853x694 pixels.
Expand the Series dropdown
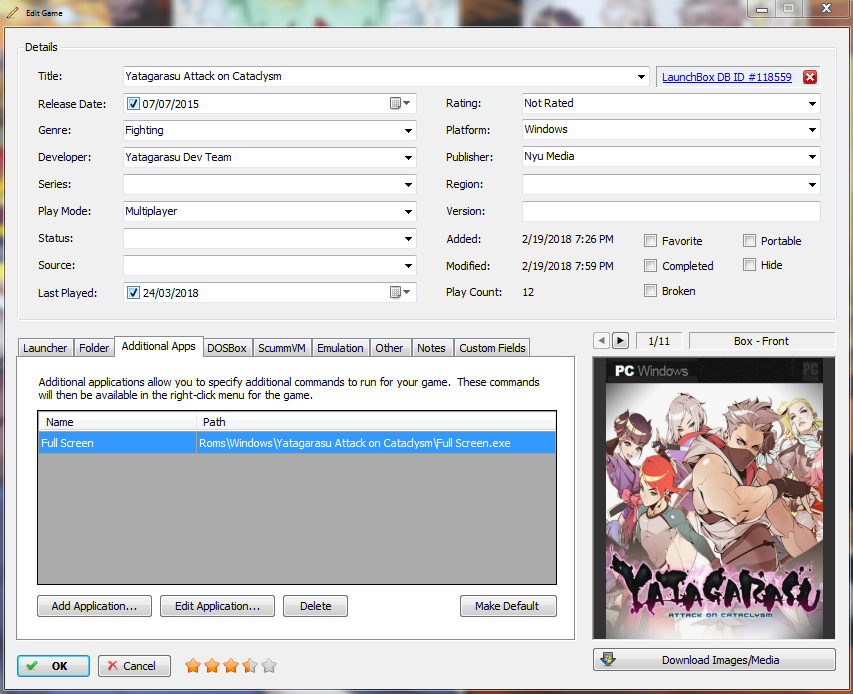click(408, 185)
